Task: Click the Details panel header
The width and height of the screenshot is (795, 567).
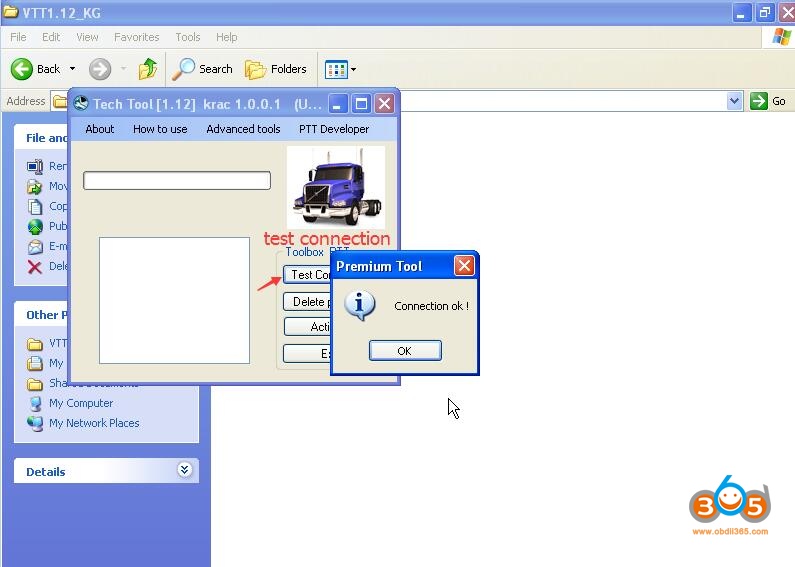Action: [106, 471]
